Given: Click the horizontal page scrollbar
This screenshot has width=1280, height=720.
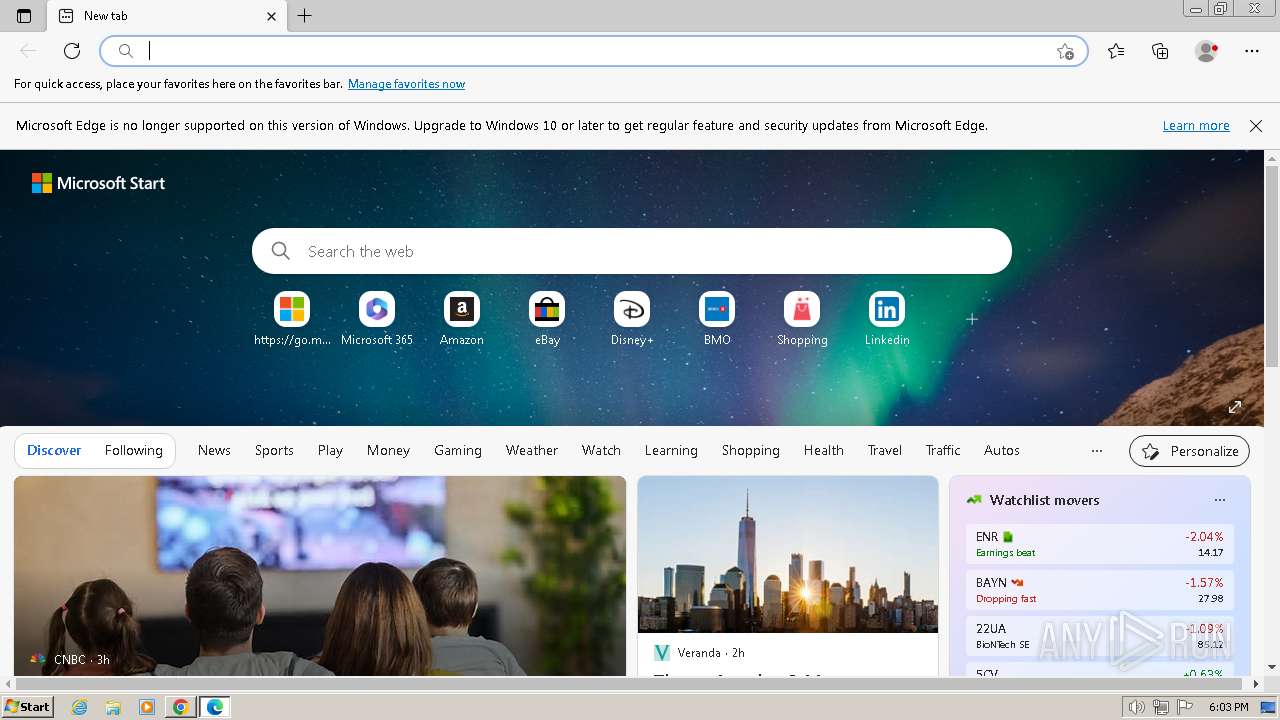Looking at the screenshot, I should [x=628, y=684].
